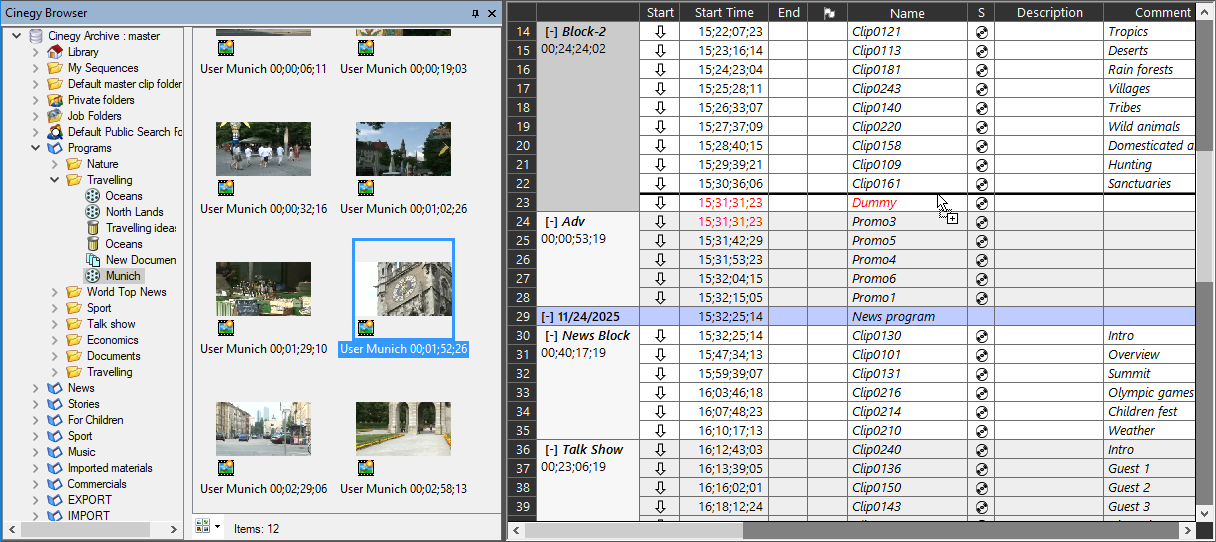Collapse the Block-2 group
The image size is (1216, 542).
click(551, 32)
